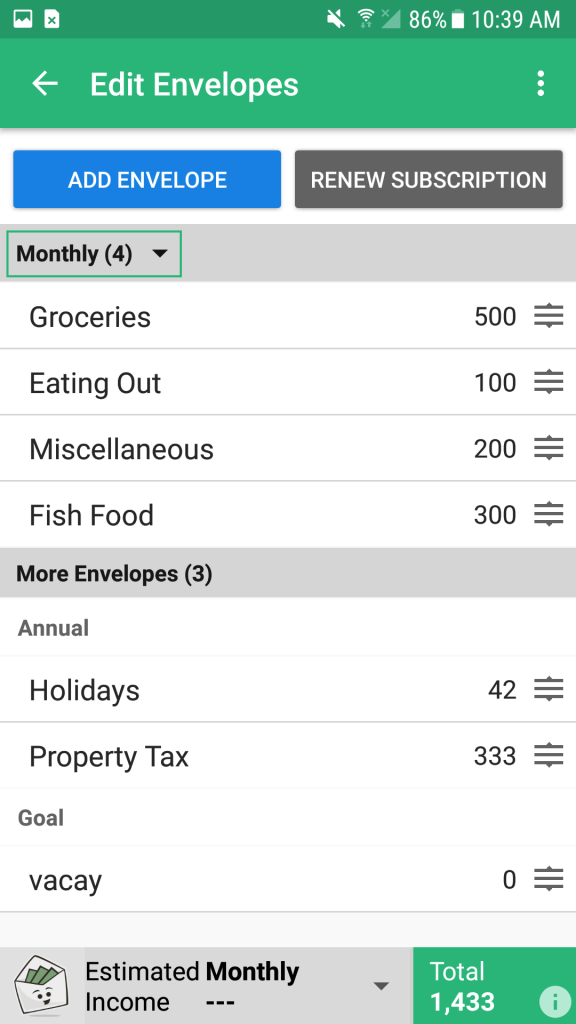576x1024 pixels.
Task: Click the ADD ENVELOPE button
Action: click(x=147, y=180)
